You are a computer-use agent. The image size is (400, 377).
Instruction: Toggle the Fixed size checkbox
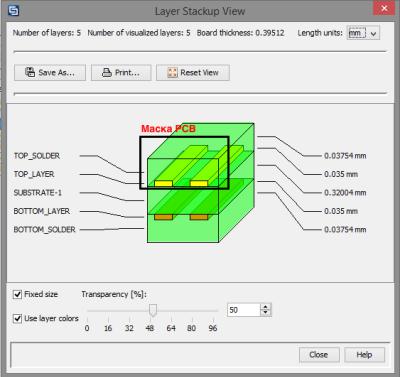[17, 294]
